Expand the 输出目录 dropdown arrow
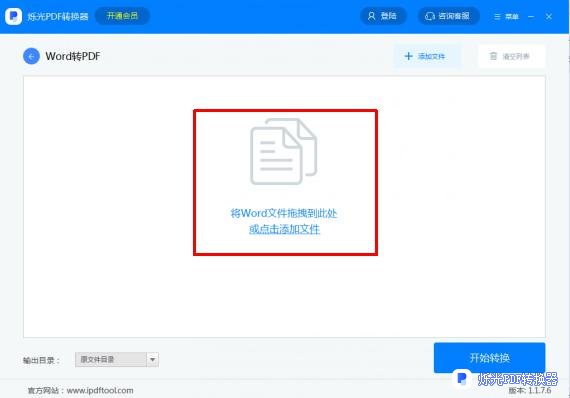Viewport: 570px width, 398px height. [x=153, y=359]
